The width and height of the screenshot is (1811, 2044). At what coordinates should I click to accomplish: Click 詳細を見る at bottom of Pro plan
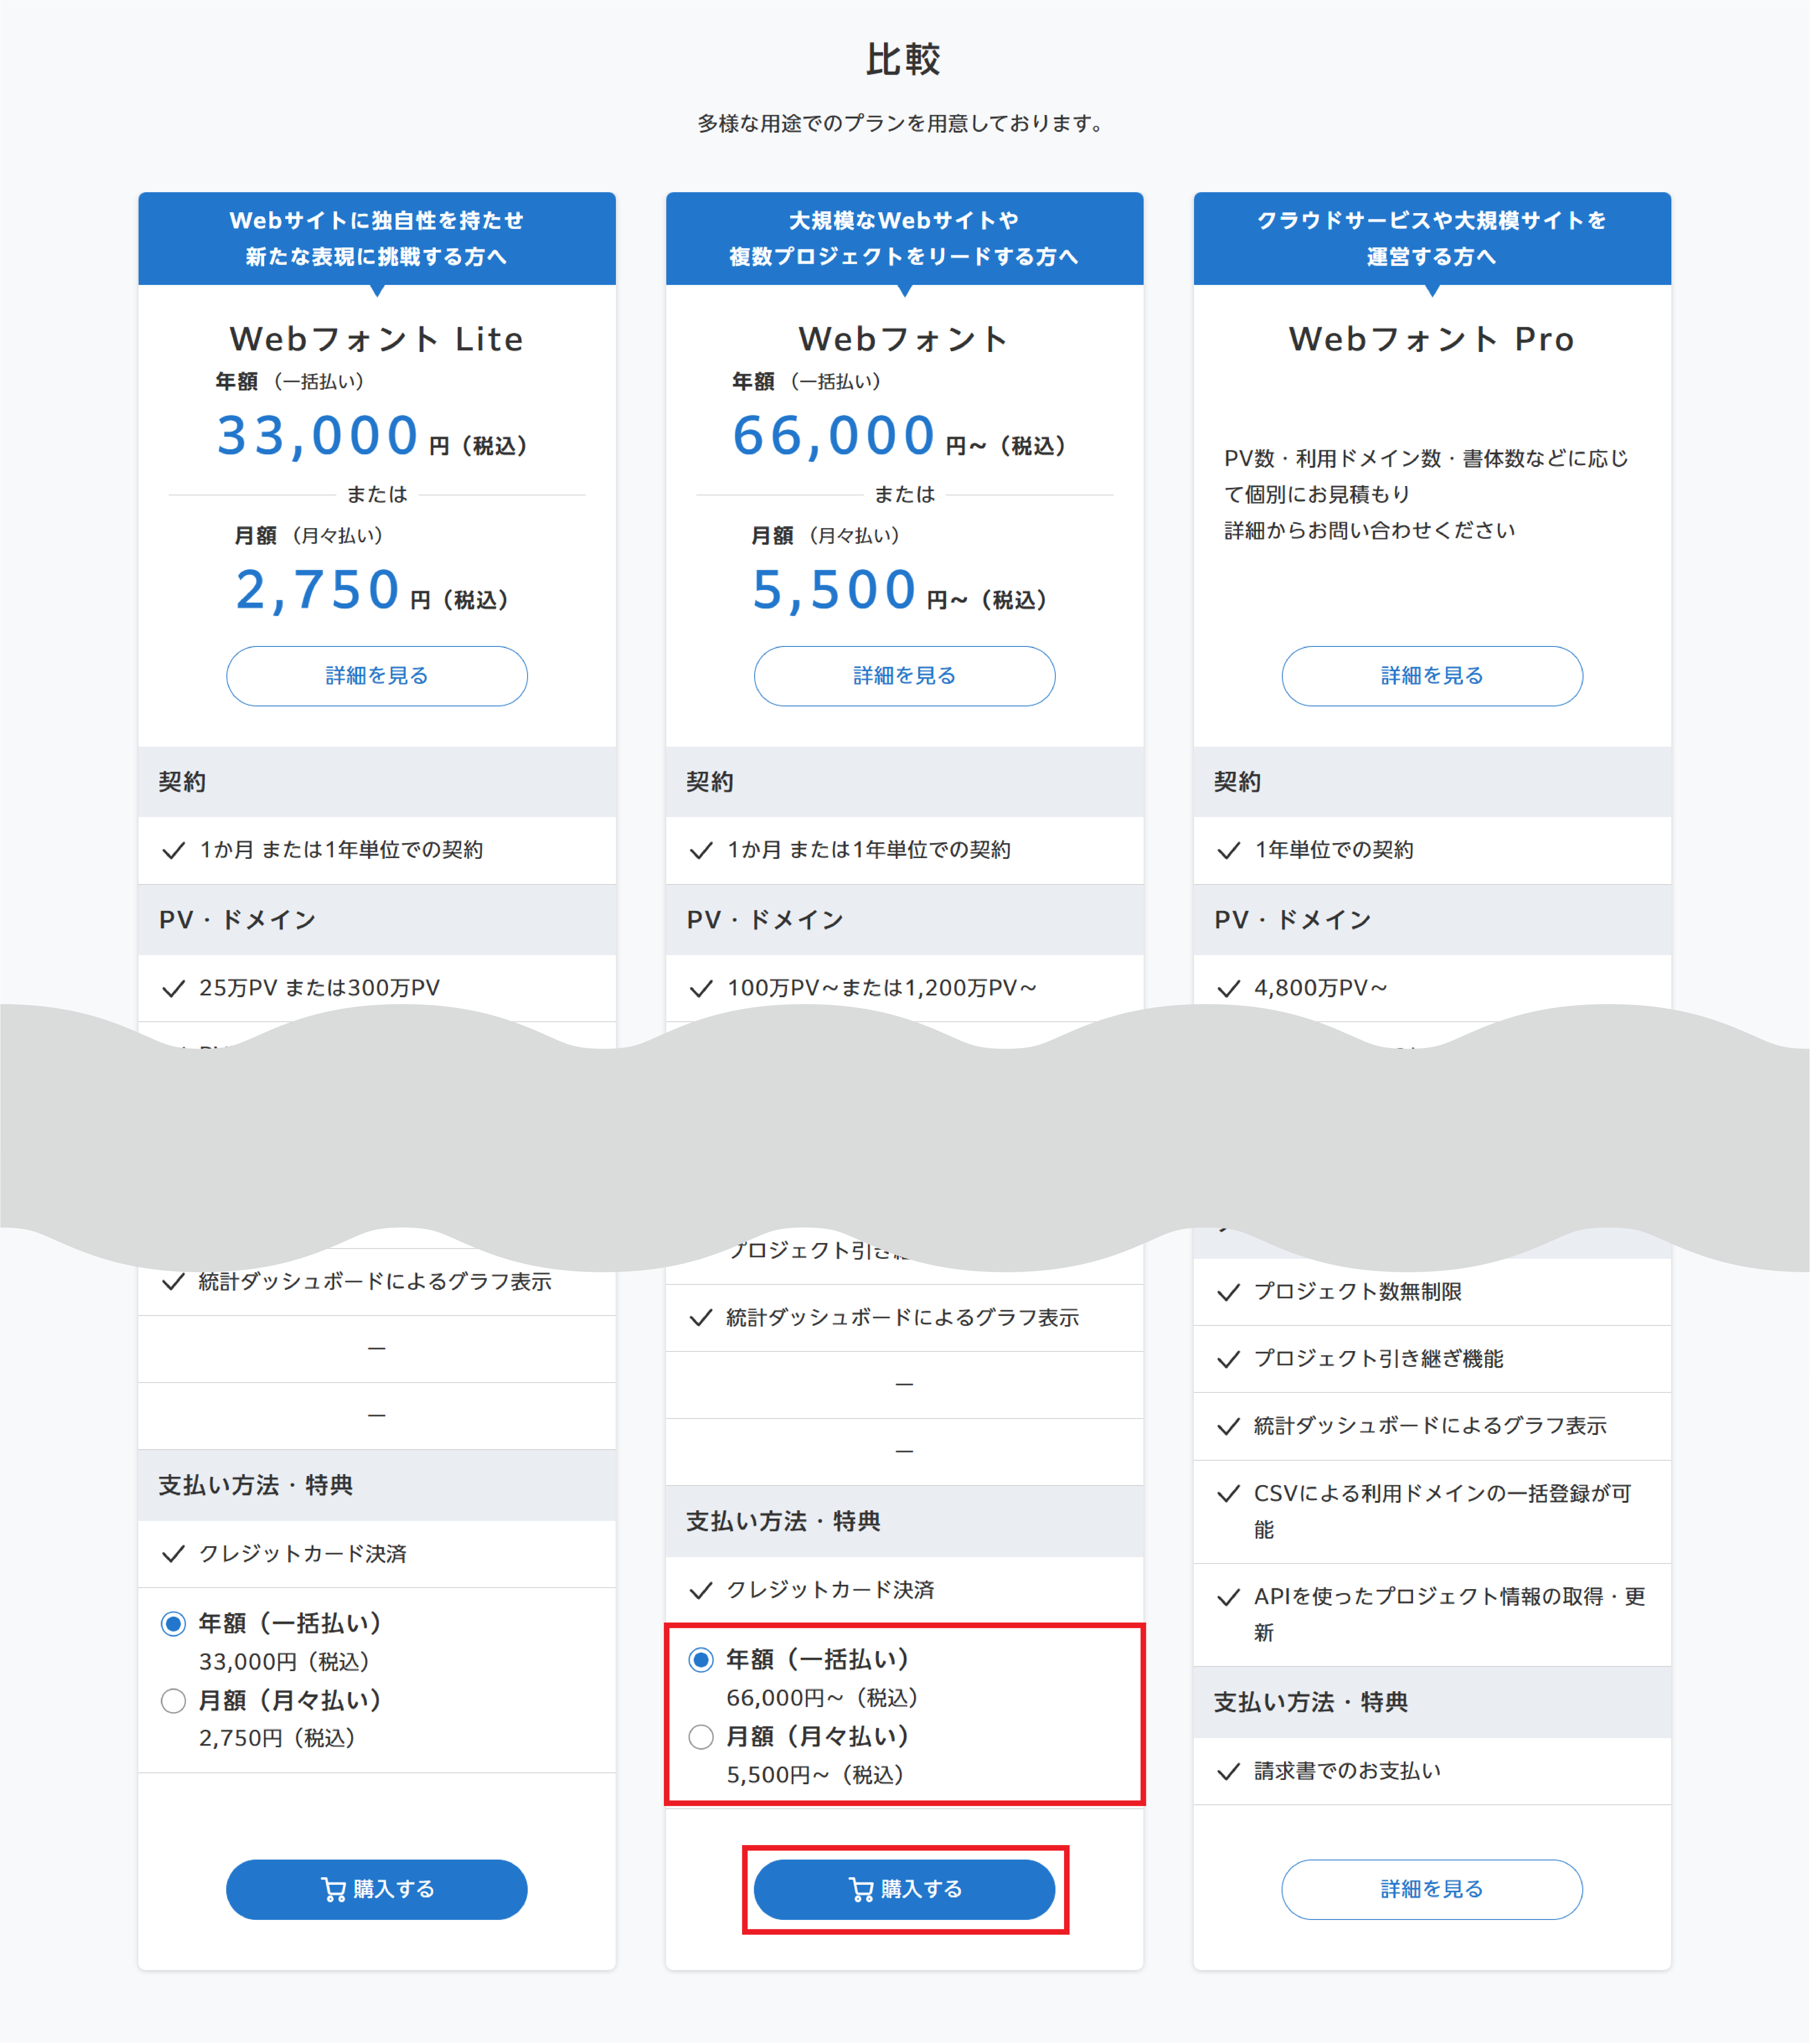pyautogui.click(x=1432, y=1889)
